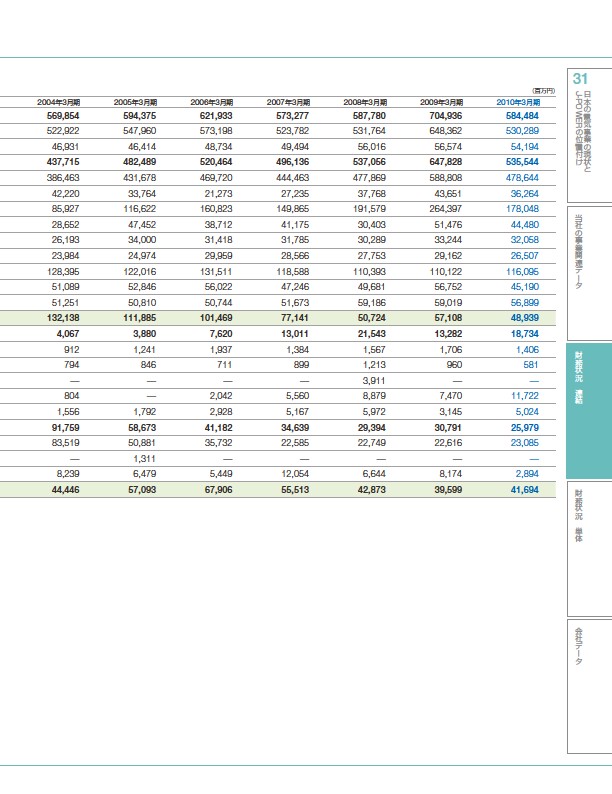Screen dimensions: 612x794
Task: Select the lone value 1,311
Action: pyautogui.click(x=145, y=459)
